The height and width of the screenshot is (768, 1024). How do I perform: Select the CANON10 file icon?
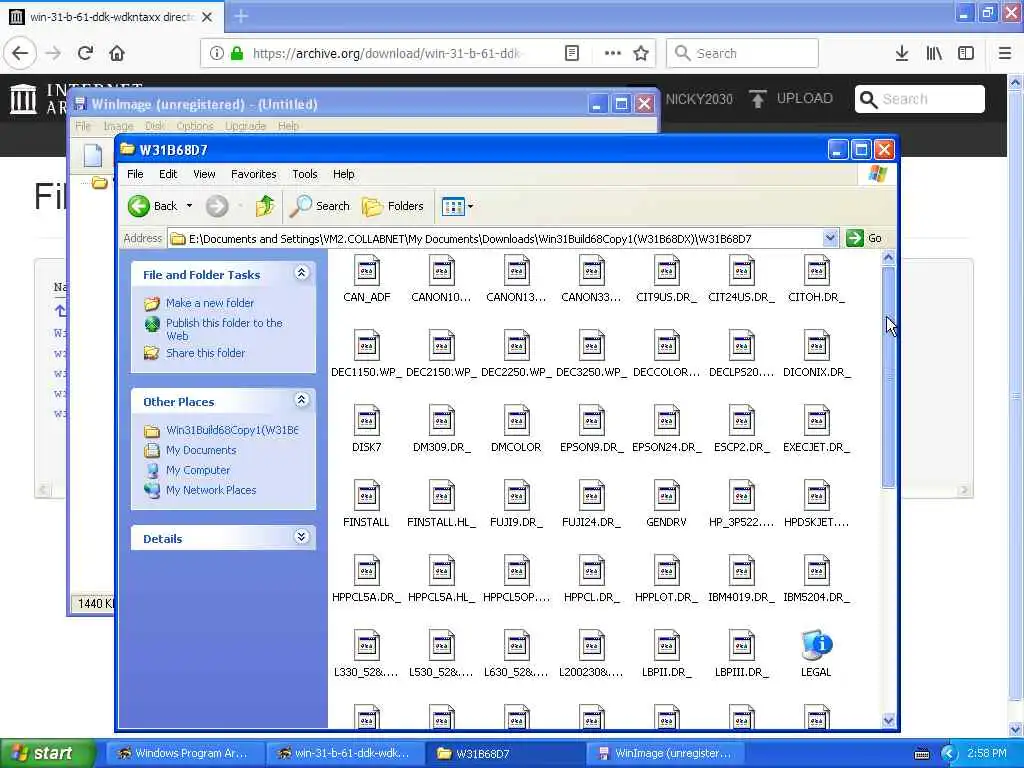[441, 271]
